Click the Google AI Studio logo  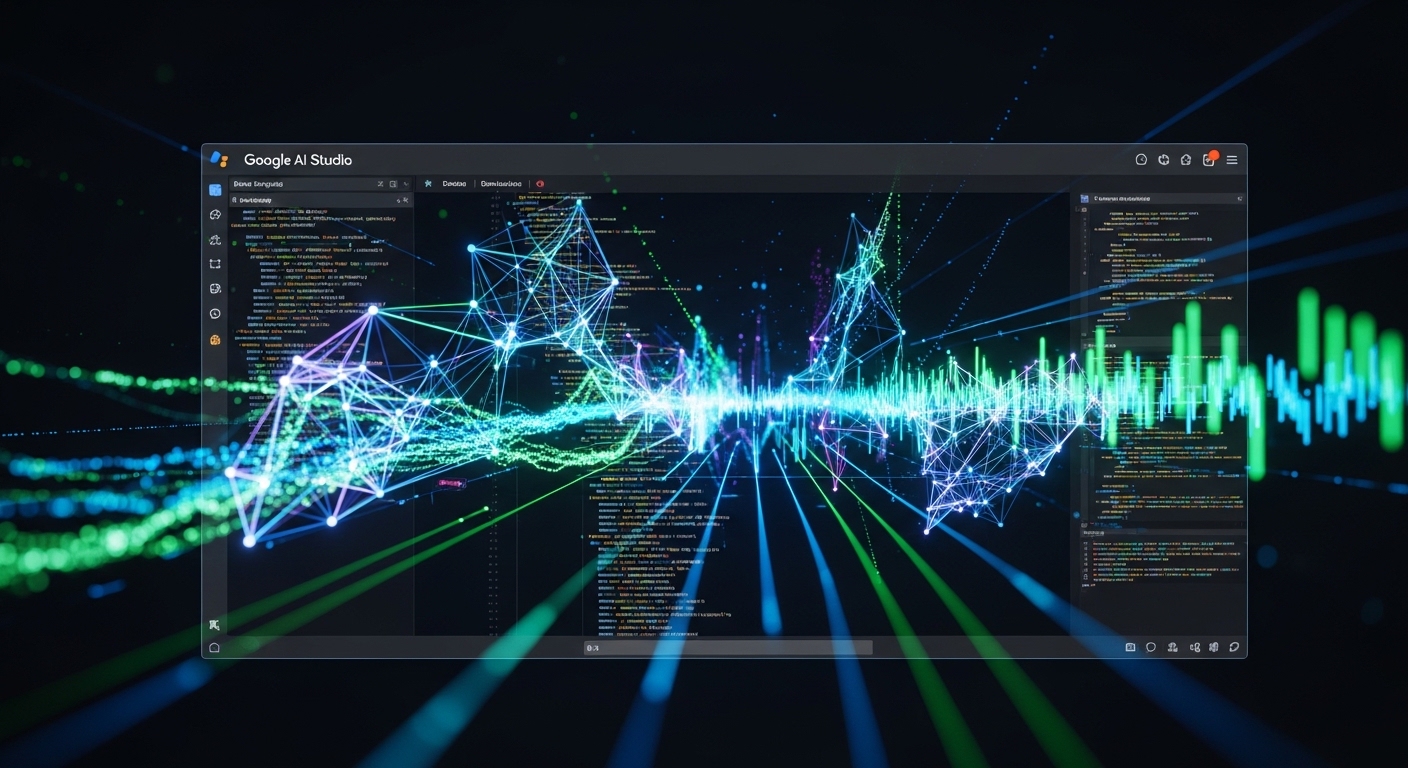[x=220, y=159]
